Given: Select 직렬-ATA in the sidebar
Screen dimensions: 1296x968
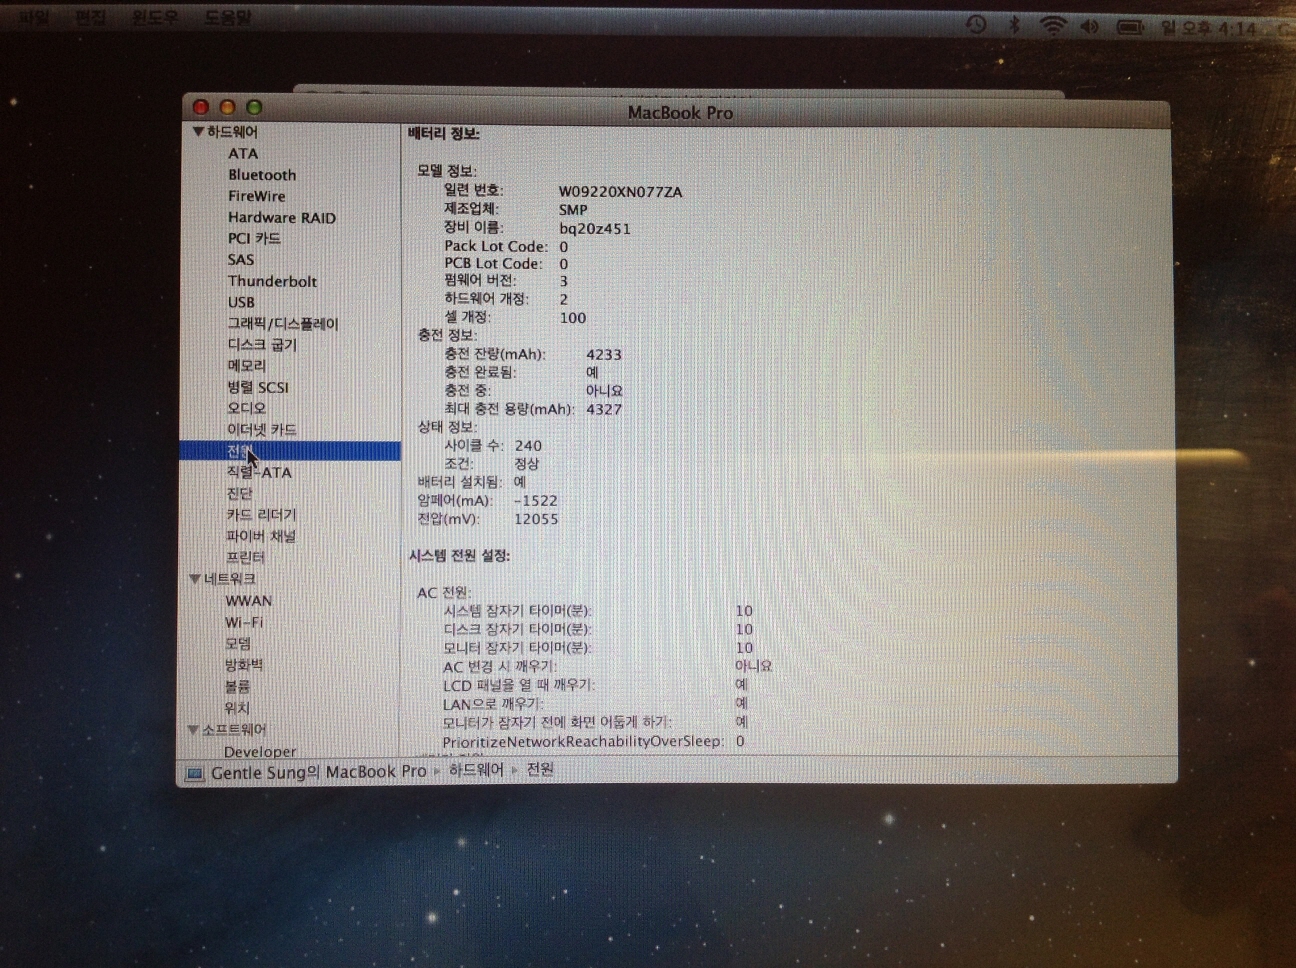Looking at the screenshot, I should pos(259,472).
